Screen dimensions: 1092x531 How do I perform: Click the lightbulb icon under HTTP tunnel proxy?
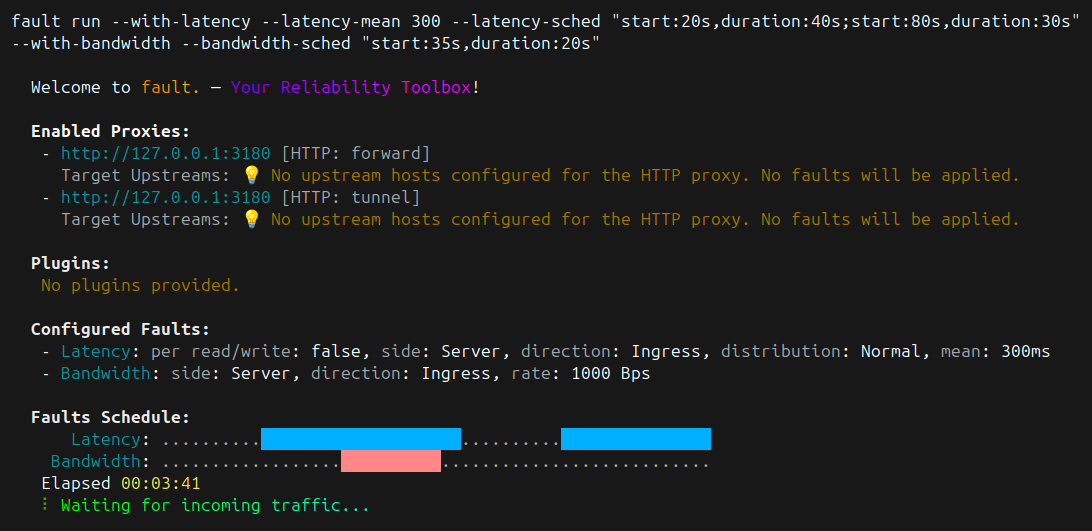[x=251, y=220]
